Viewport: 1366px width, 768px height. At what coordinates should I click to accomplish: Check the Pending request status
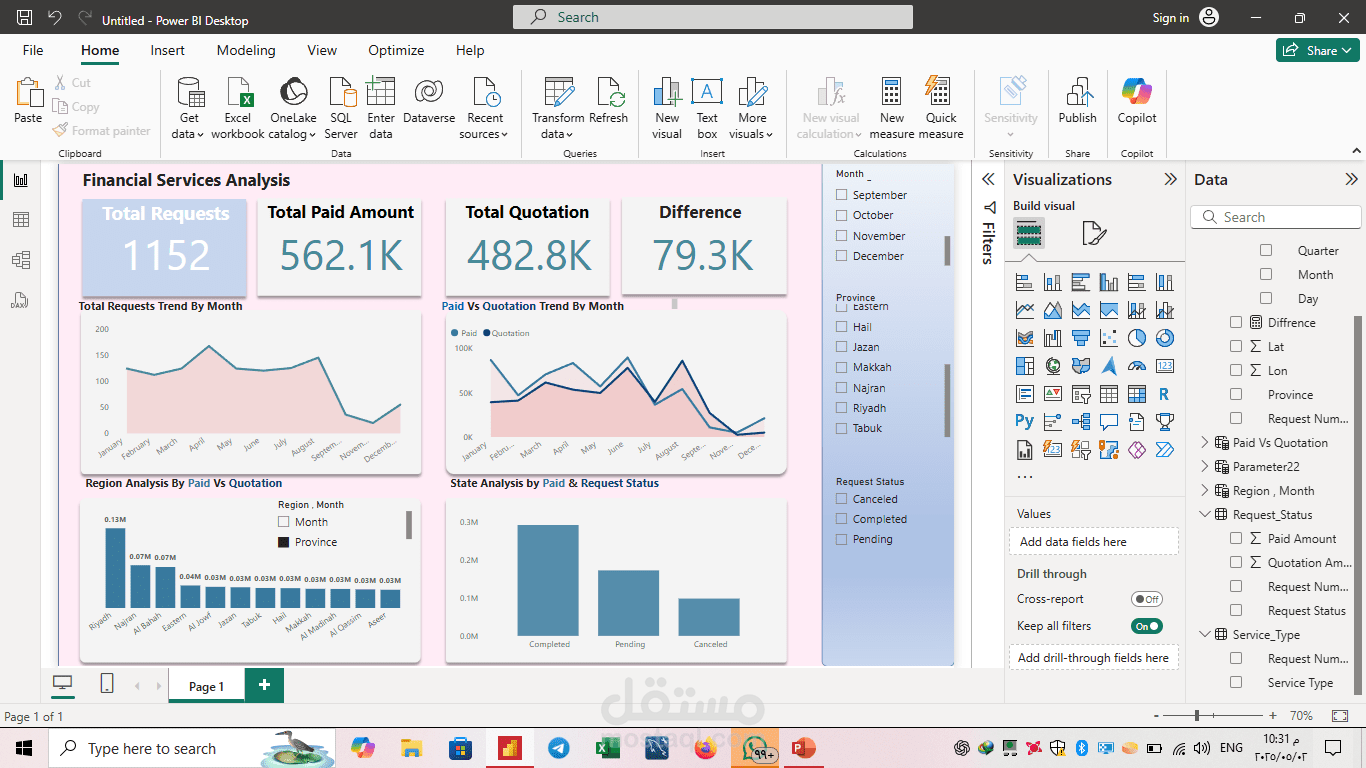[842, 539]
